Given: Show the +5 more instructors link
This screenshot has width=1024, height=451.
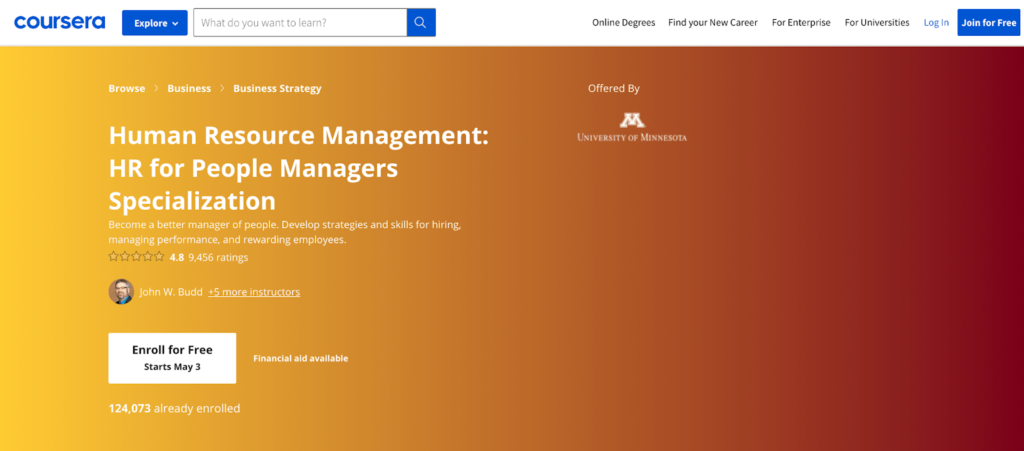Looking at the screenshot, I should tap(254, 292).
